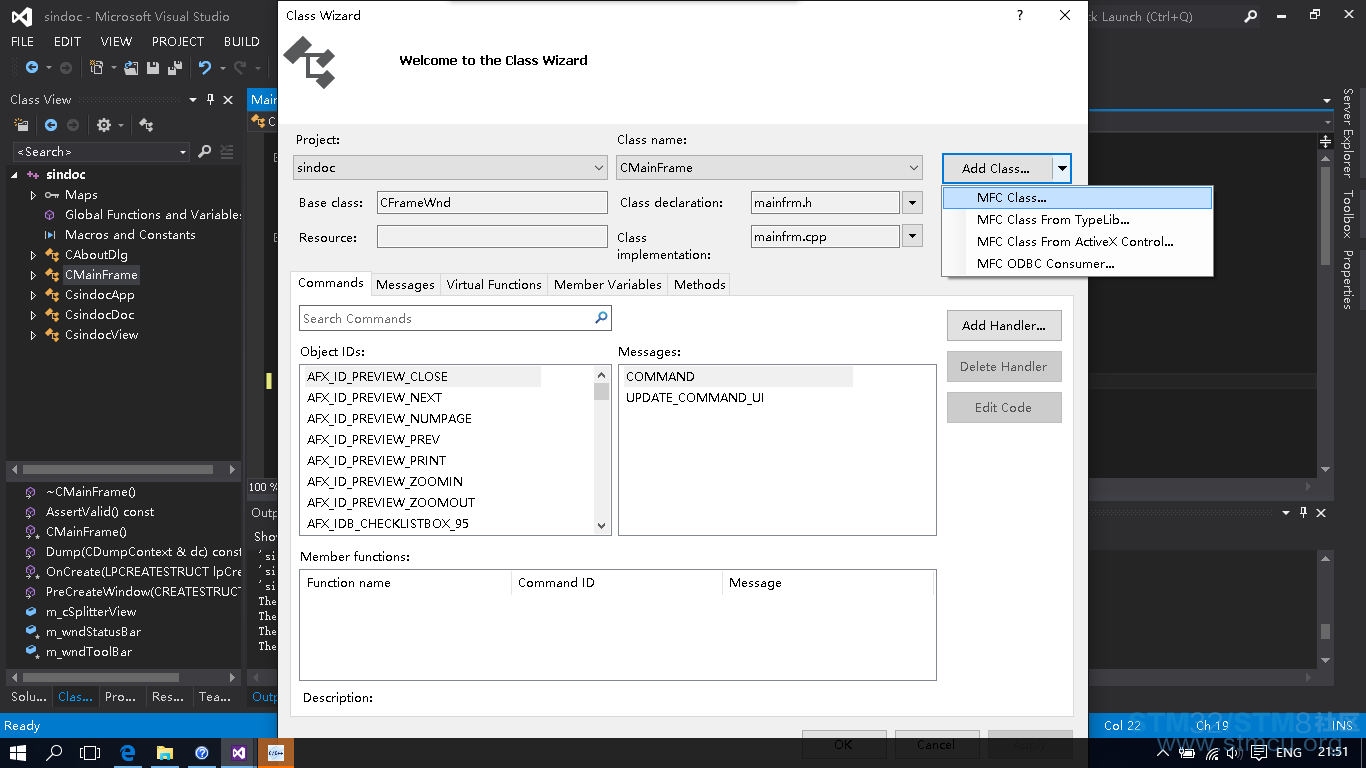
Task: Choose MFC Class... from the dropdown menu
Action: (x=1077, y=198)
